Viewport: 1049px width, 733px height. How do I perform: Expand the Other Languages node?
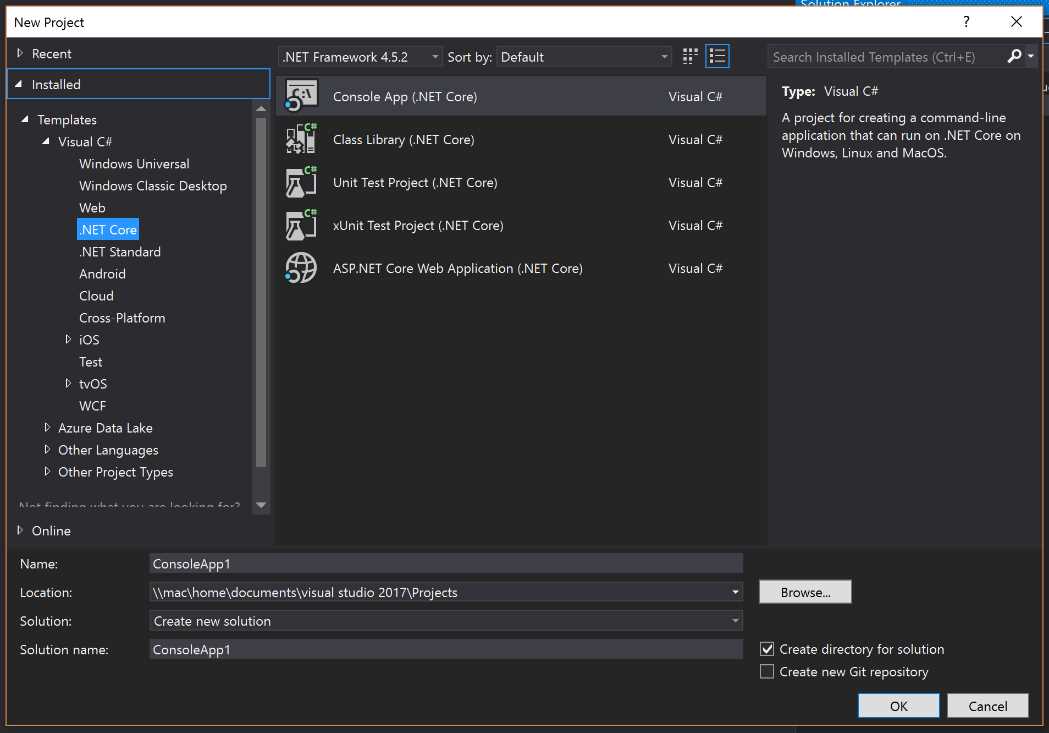[x=47, y=450]
